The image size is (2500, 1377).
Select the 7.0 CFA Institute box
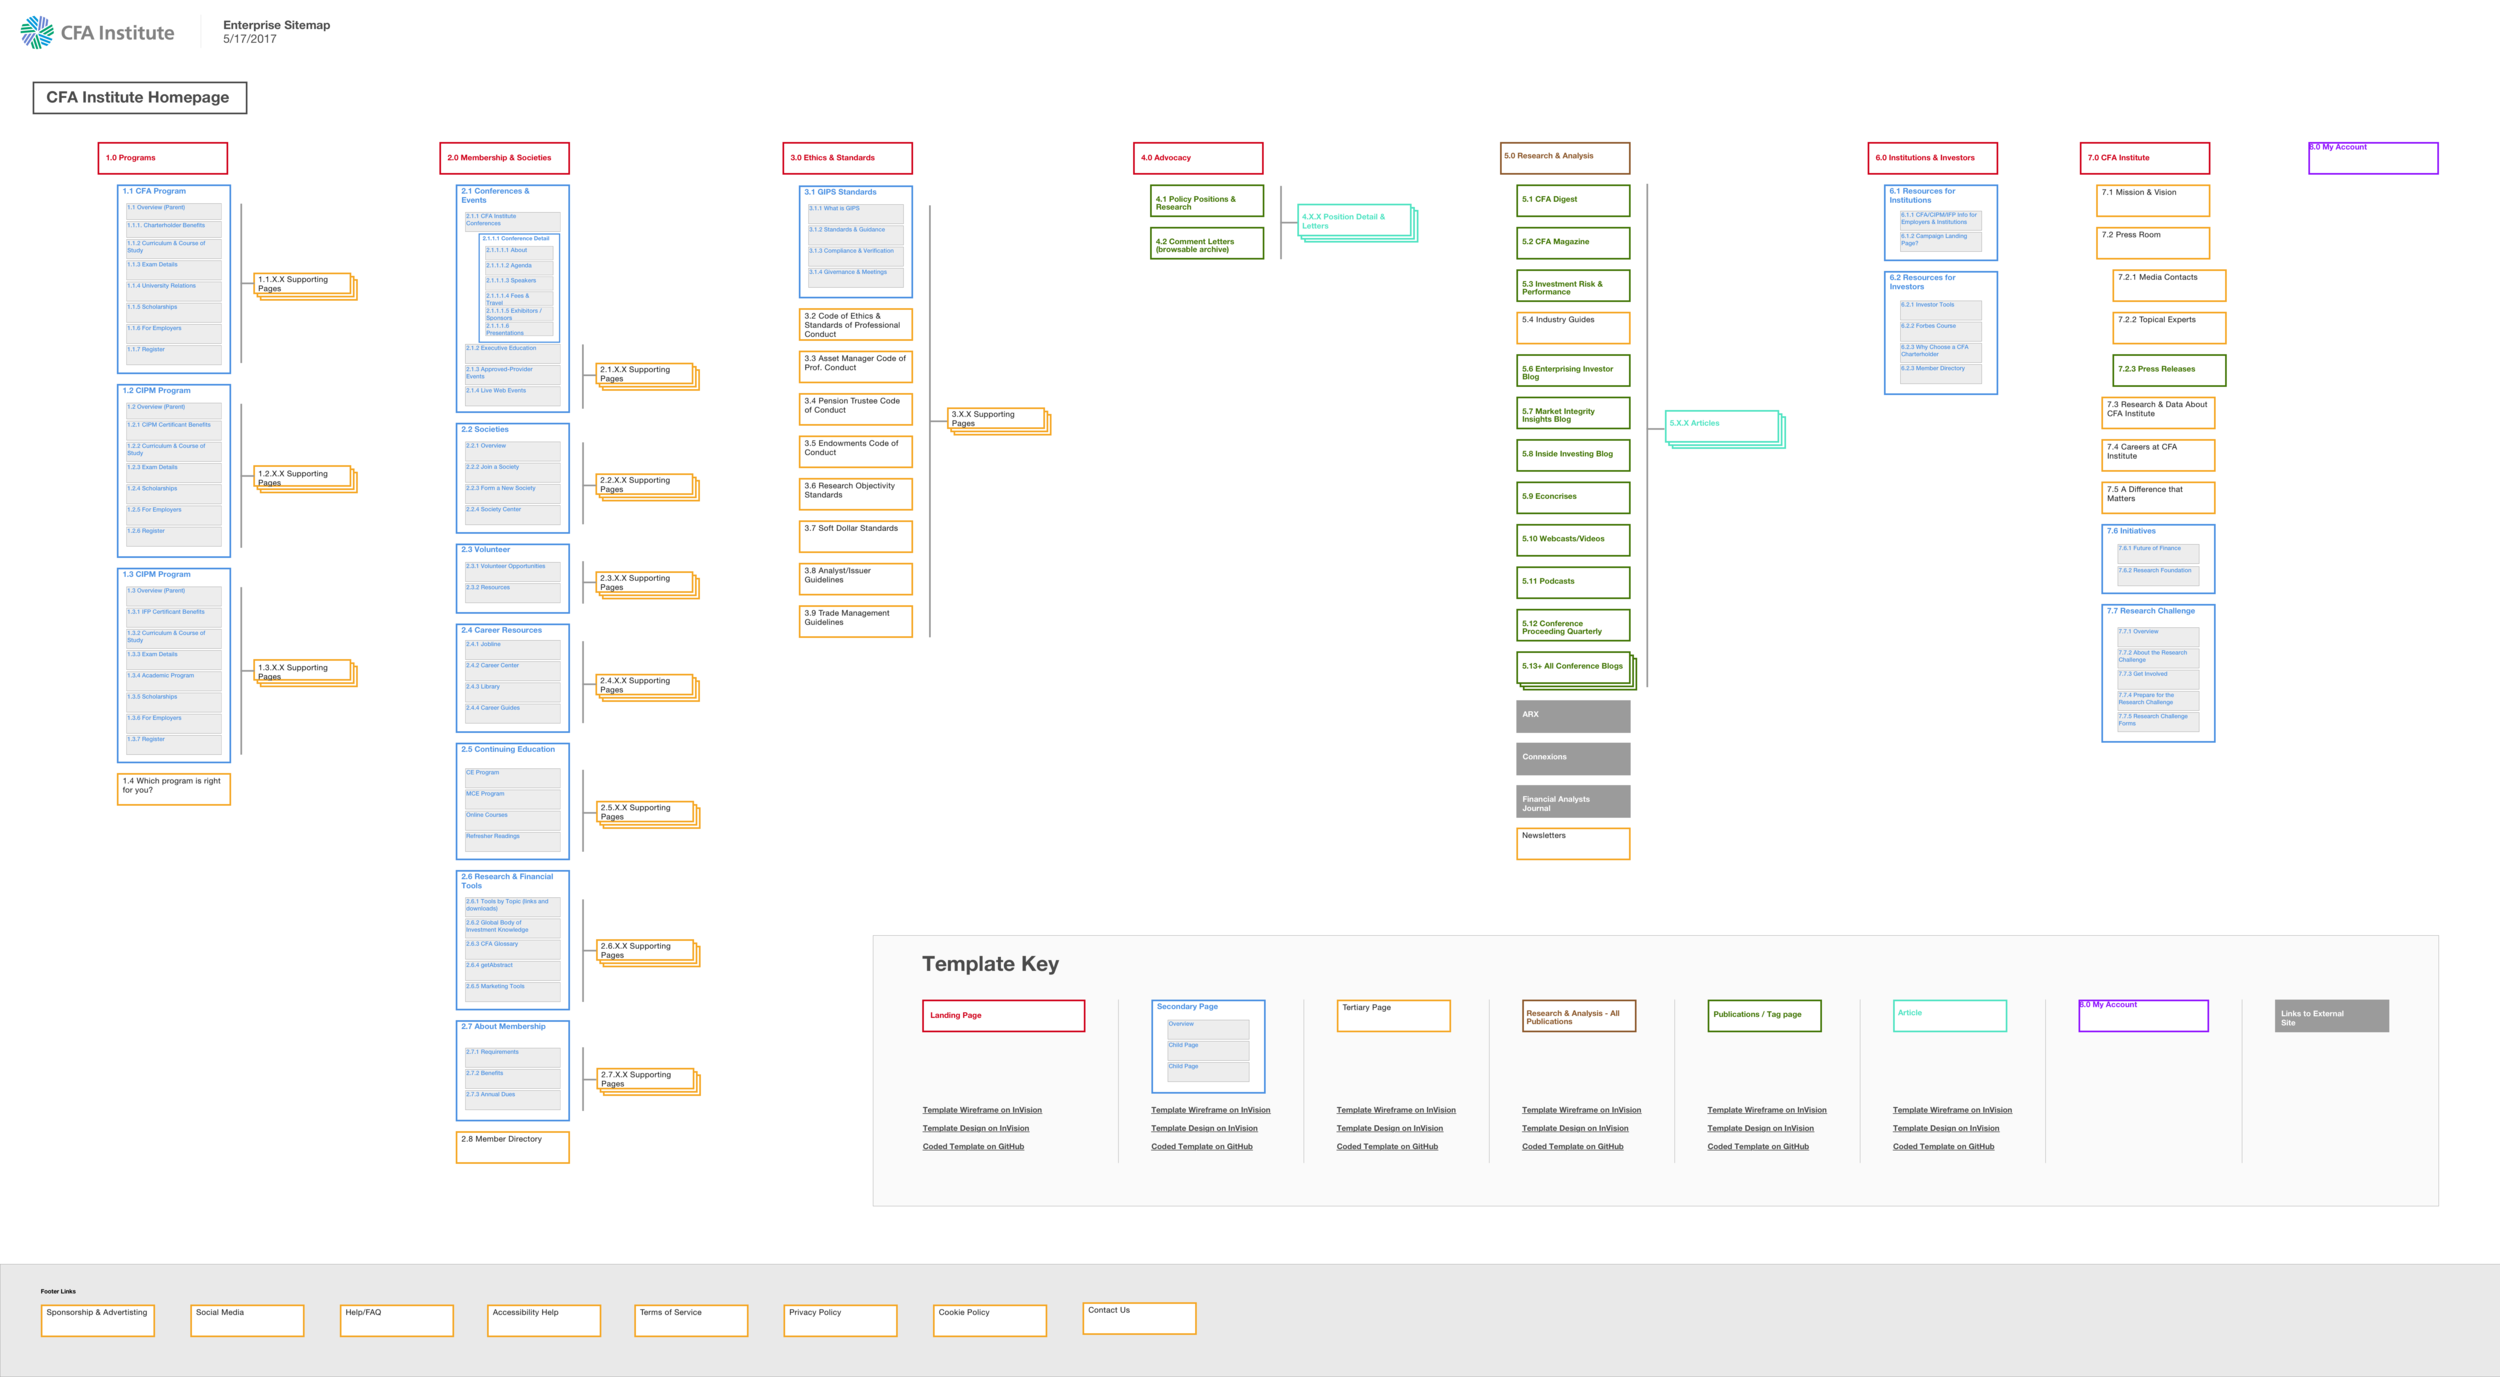click(x=2145, y=158)
